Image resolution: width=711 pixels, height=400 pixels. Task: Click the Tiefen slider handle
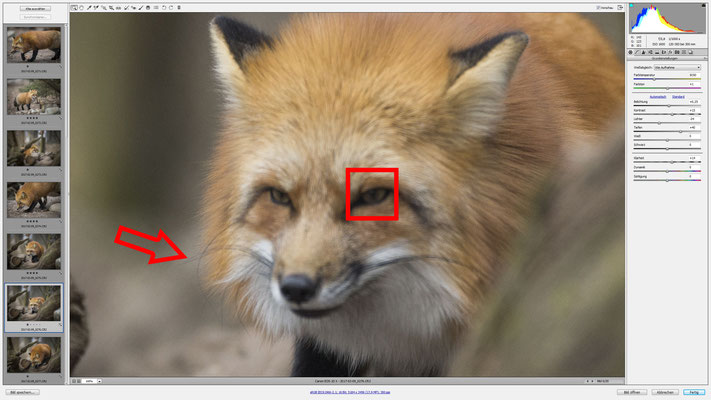(x=681, y=132)
